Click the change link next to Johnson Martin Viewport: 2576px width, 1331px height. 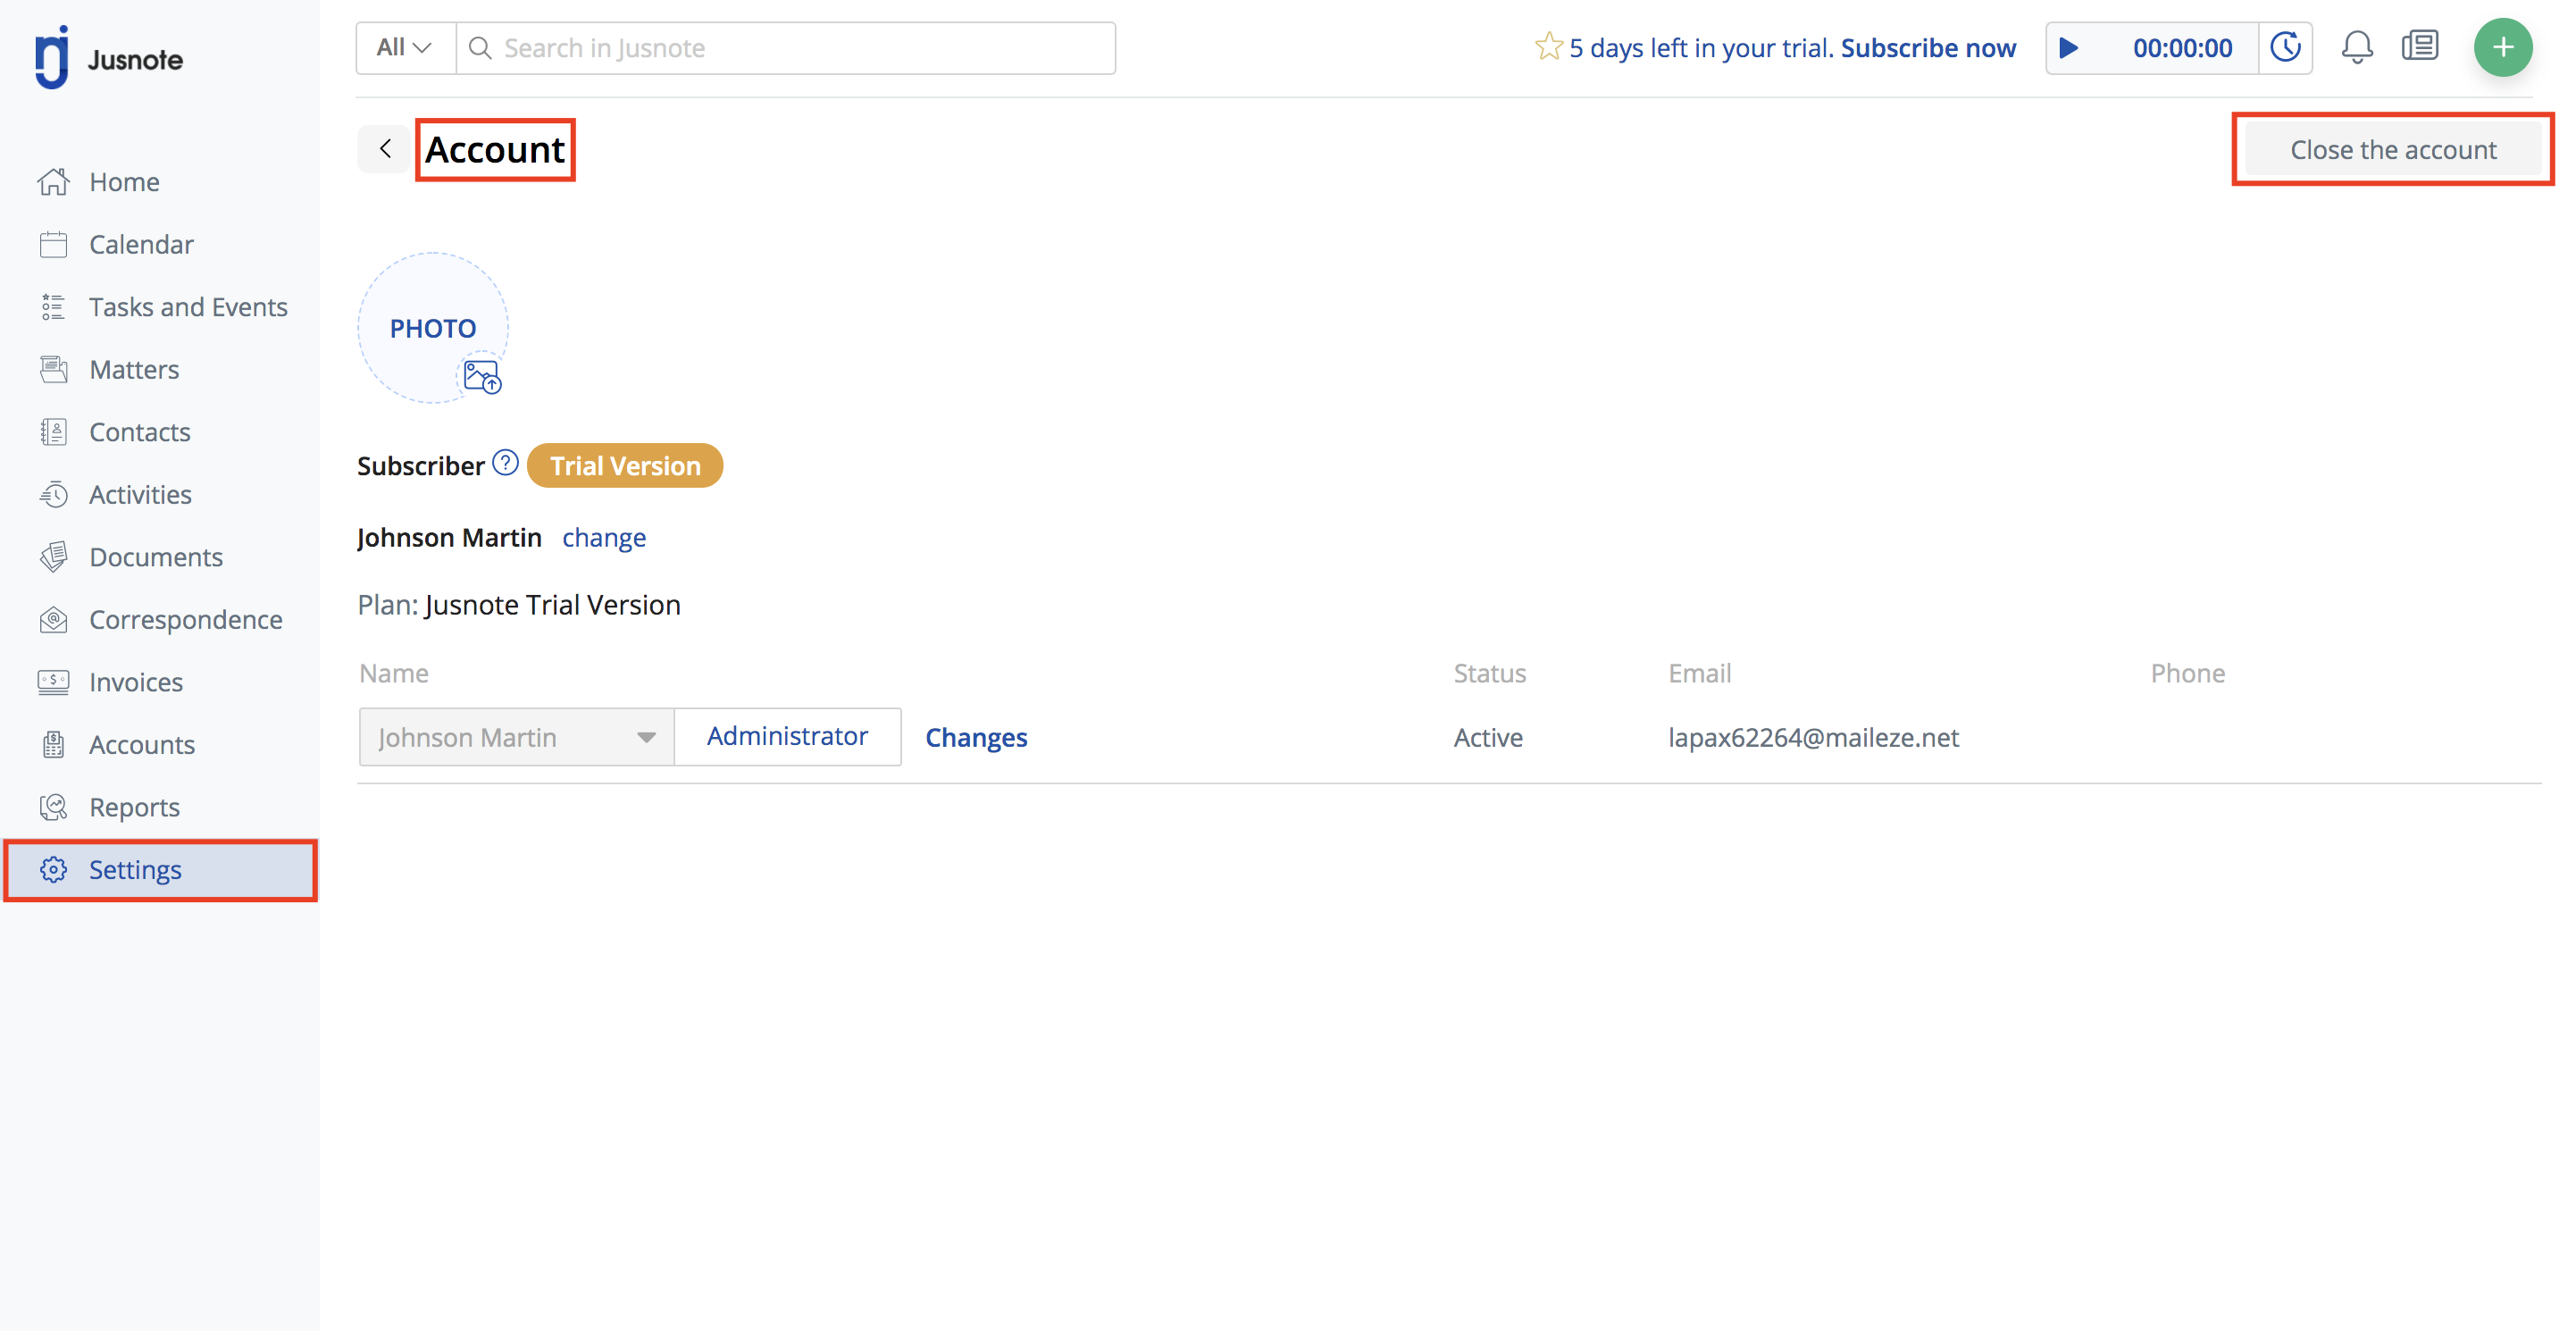tap(604, 538)
